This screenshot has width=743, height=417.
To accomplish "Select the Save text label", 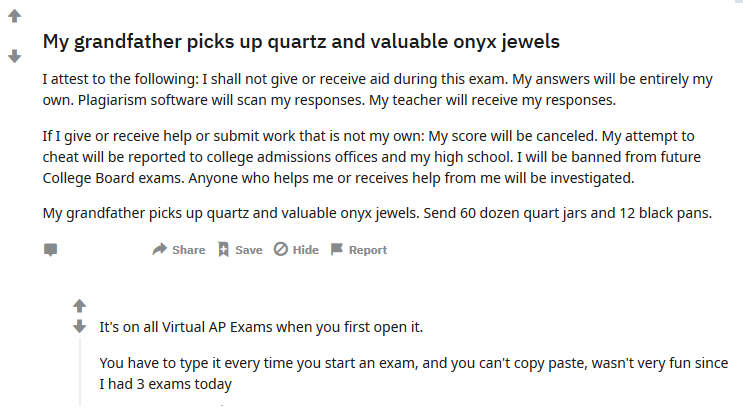I will tap(249, 250).
